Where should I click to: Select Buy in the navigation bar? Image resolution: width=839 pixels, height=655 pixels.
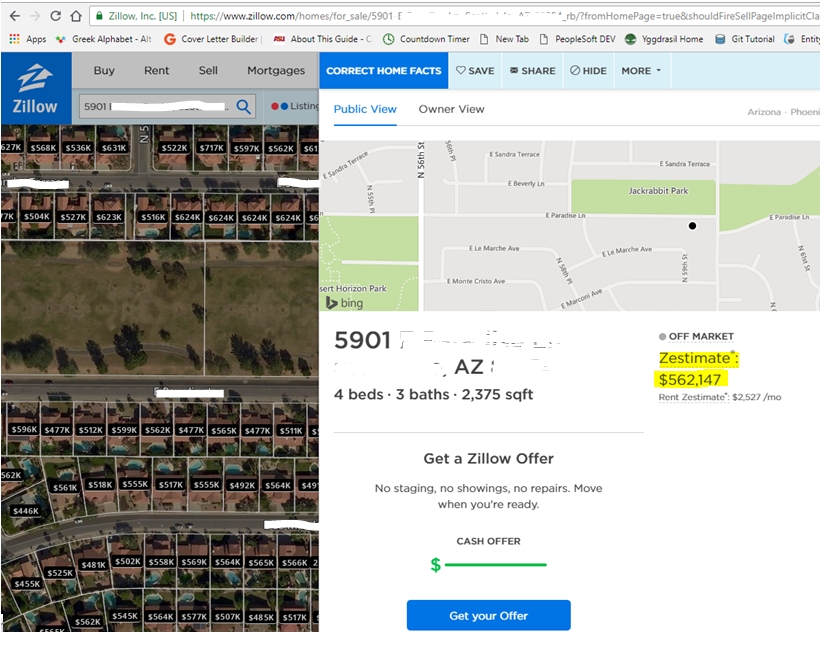coord(103,70)
